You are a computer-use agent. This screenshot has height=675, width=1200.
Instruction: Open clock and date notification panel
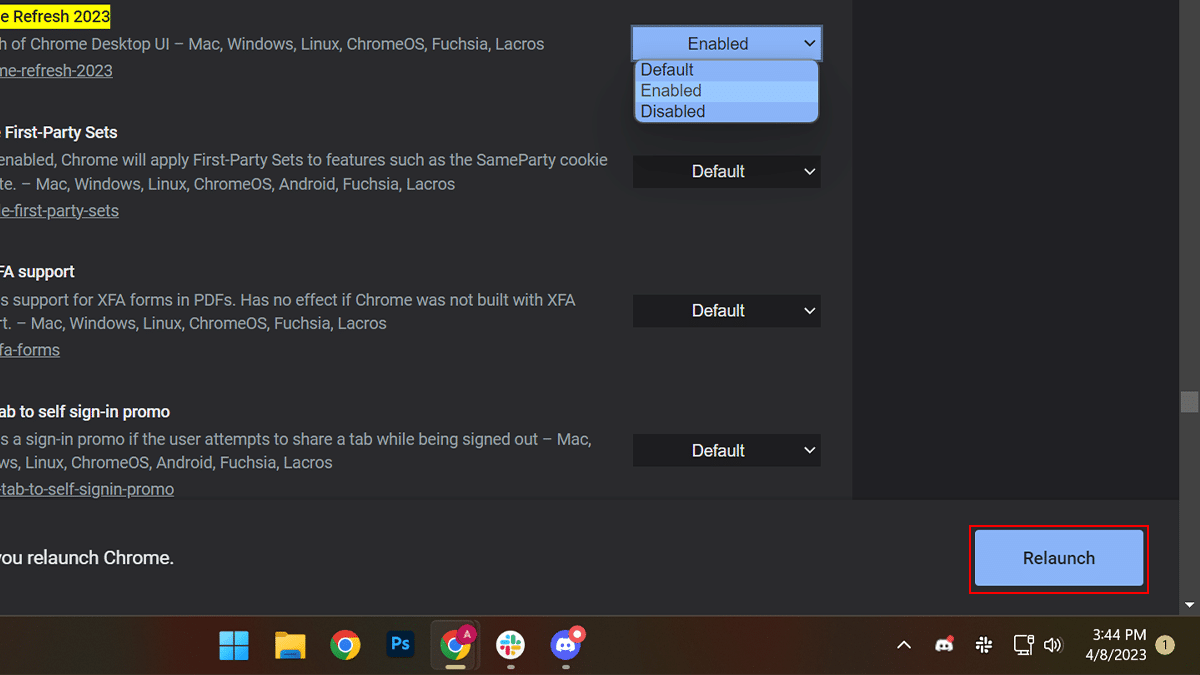pos(1118,645)
